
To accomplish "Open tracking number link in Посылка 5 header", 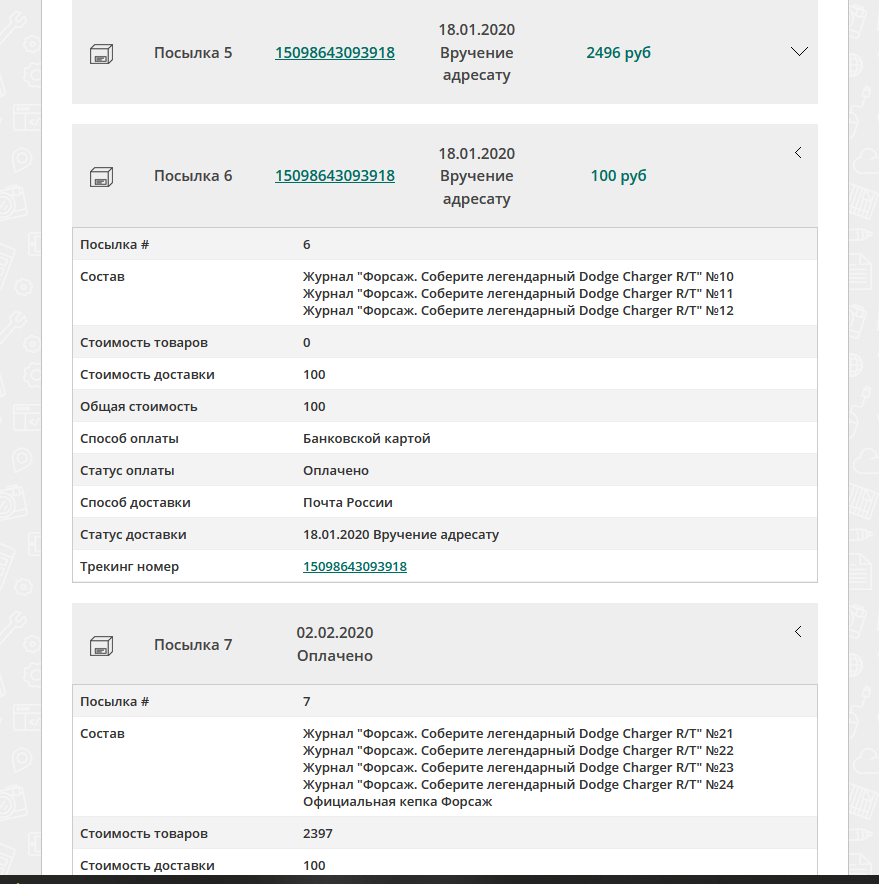I will pos(335,53).
